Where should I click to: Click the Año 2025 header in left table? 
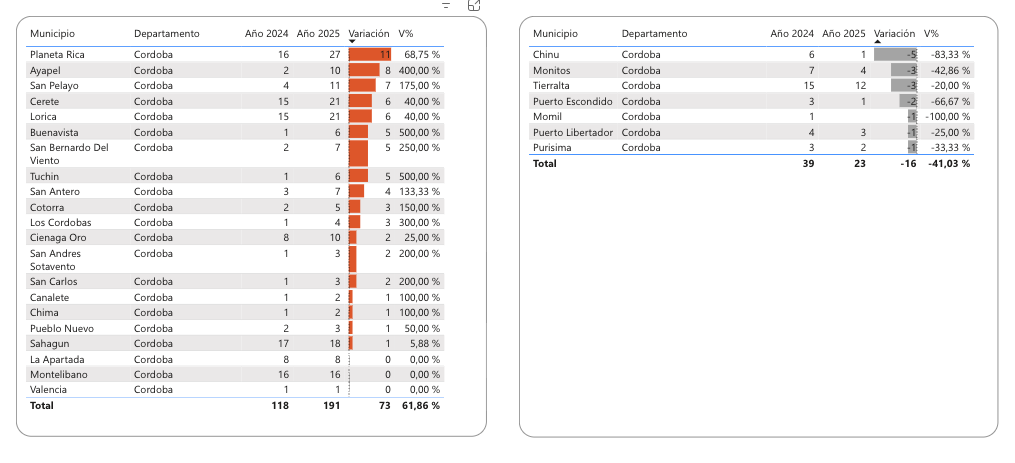pos(319,34)
